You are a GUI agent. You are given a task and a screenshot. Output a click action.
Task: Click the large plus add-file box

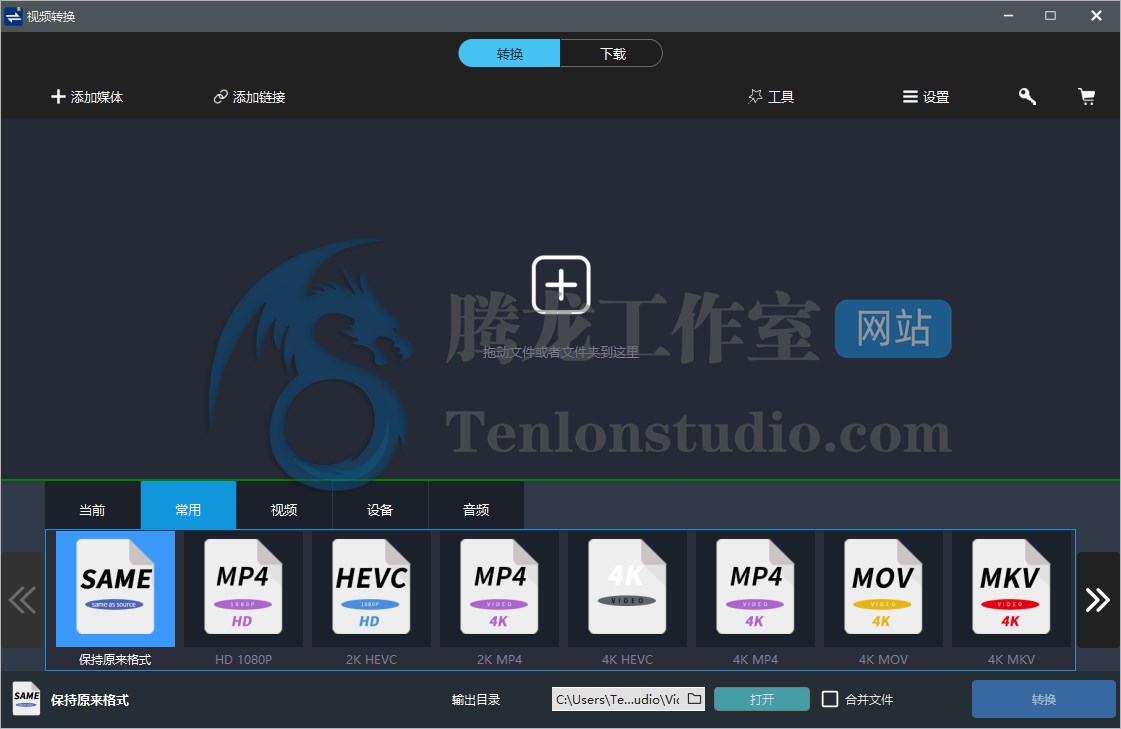click(561, 284)
